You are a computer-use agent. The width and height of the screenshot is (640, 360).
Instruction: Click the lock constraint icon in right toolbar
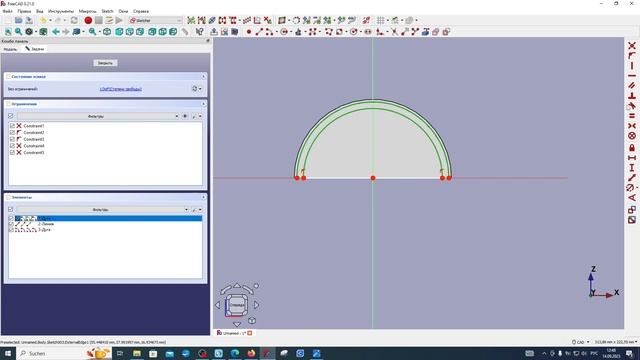(x=632, y=147)
